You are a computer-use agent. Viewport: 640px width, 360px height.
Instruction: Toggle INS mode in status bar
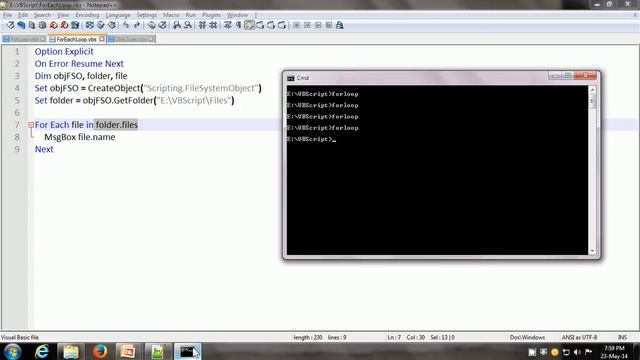(x=622, y=338)
